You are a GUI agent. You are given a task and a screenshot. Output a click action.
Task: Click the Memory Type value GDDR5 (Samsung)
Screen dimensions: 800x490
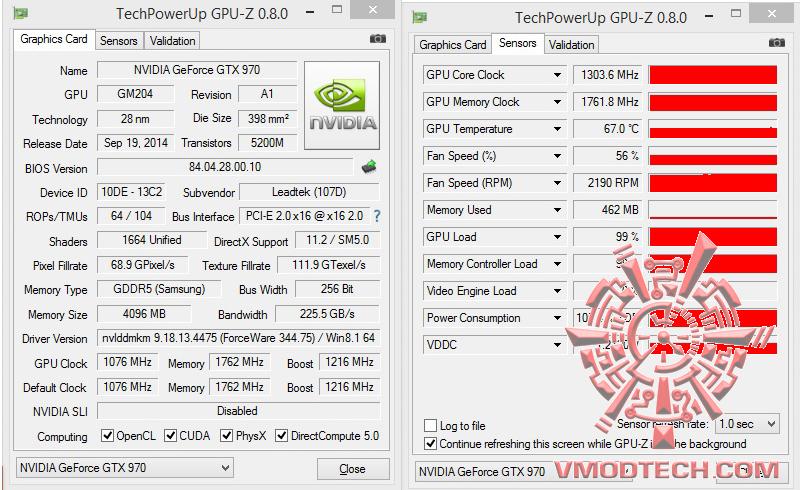tap(159, 289)
